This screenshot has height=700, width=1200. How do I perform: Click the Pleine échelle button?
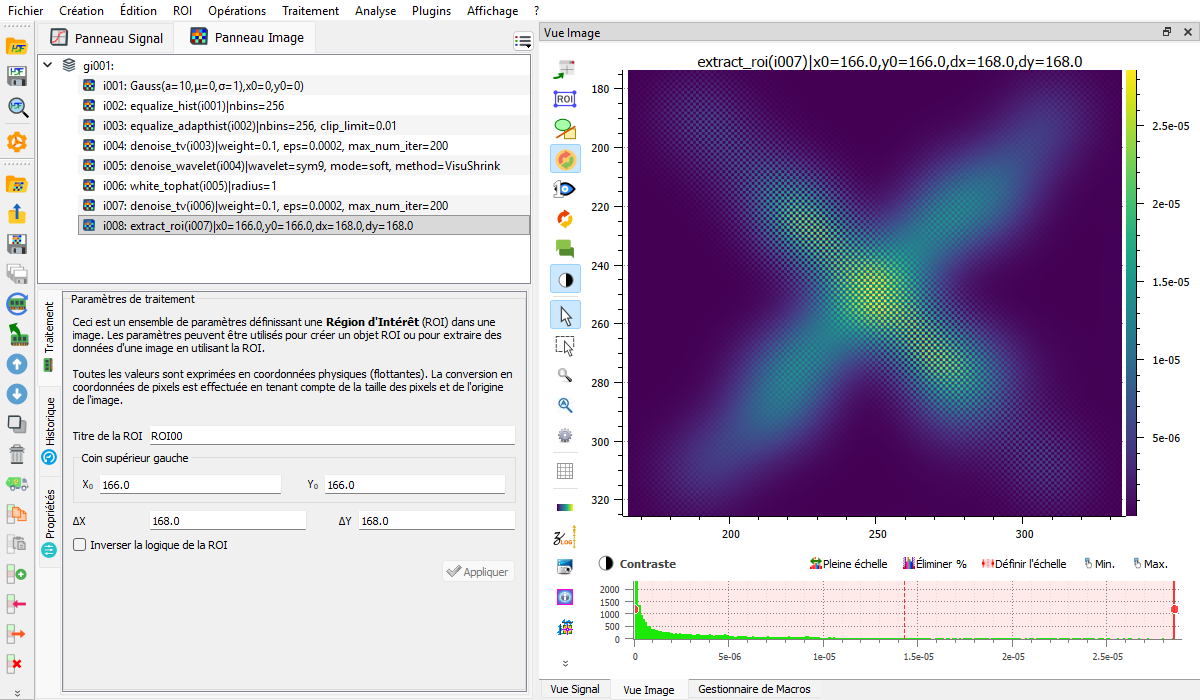[848, 564]
